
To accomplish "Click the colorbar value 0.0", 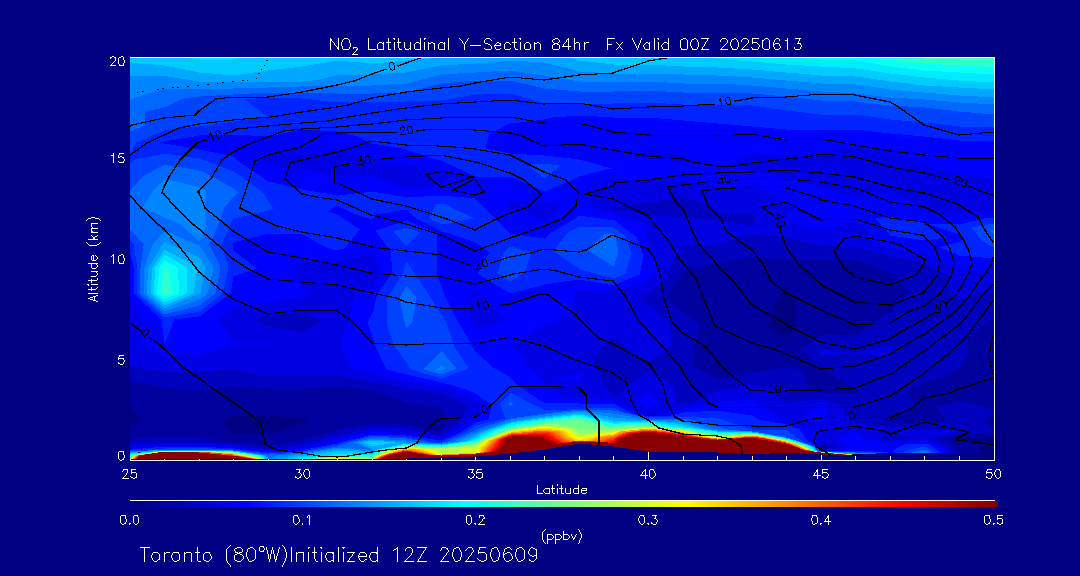I will pyautogui.click(x=130, y=520).
